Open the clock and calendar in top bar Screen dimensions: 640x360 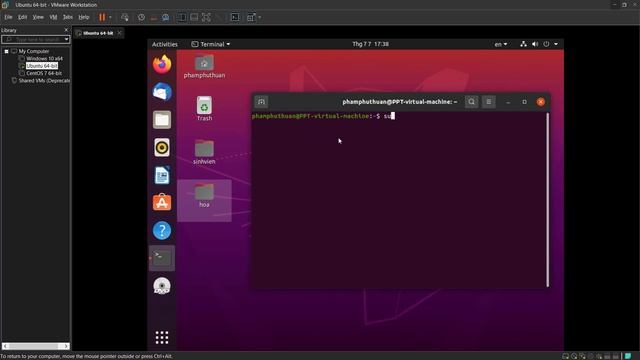(x=370, y=44)
